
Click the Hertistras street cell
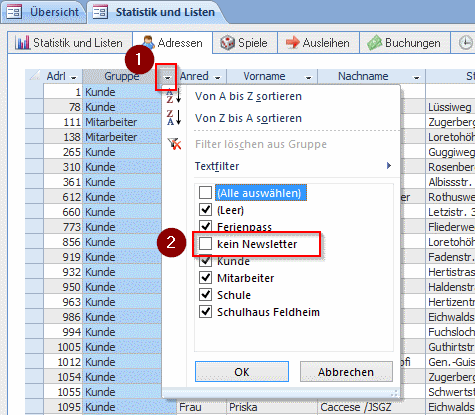click(450, 272)
